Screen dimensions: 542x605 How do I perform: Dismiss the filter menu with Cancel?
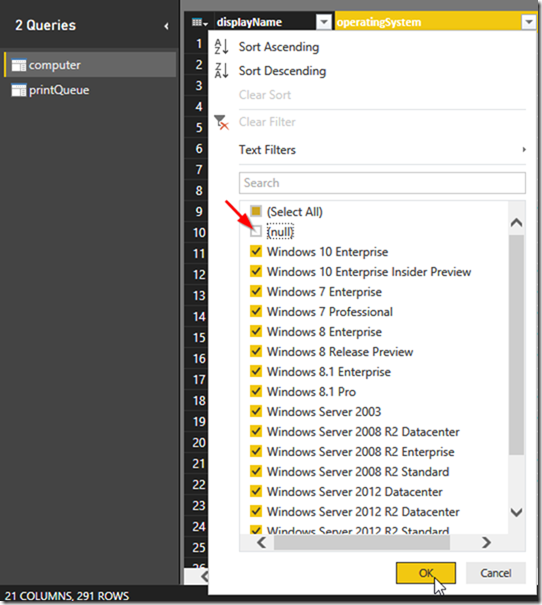click(x=496, y=573)
